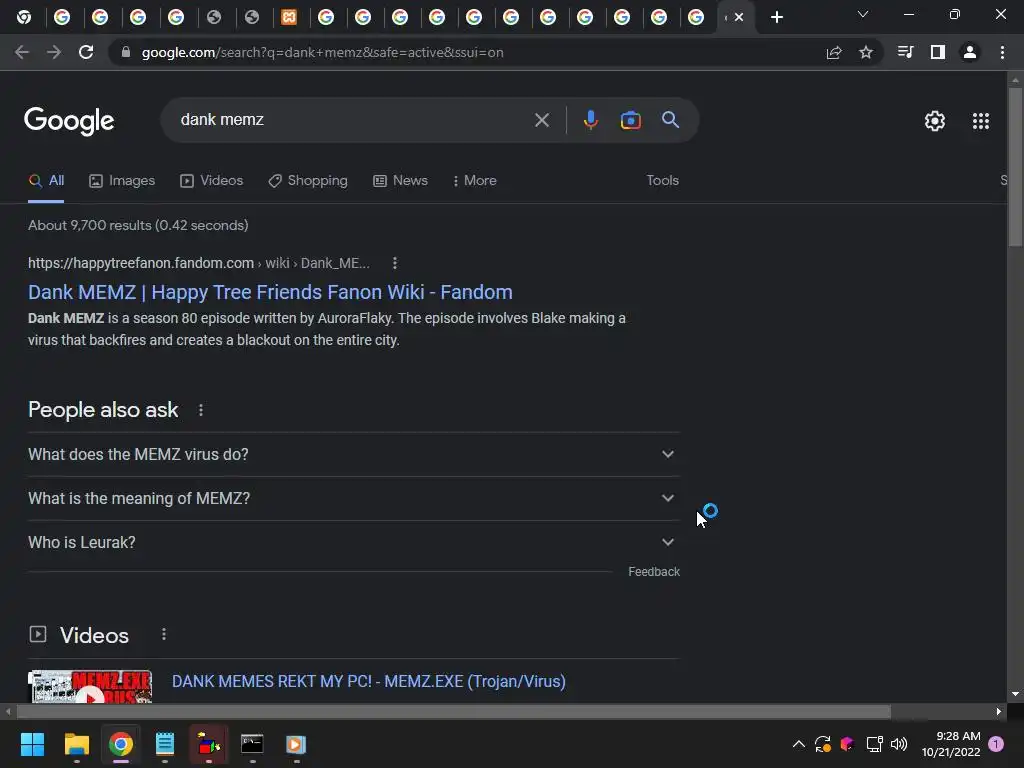Switch to the orange-icon browser tab
The width and height of the screenshot is (1024, 768).
pyautogui.click(x=289, y=17)
